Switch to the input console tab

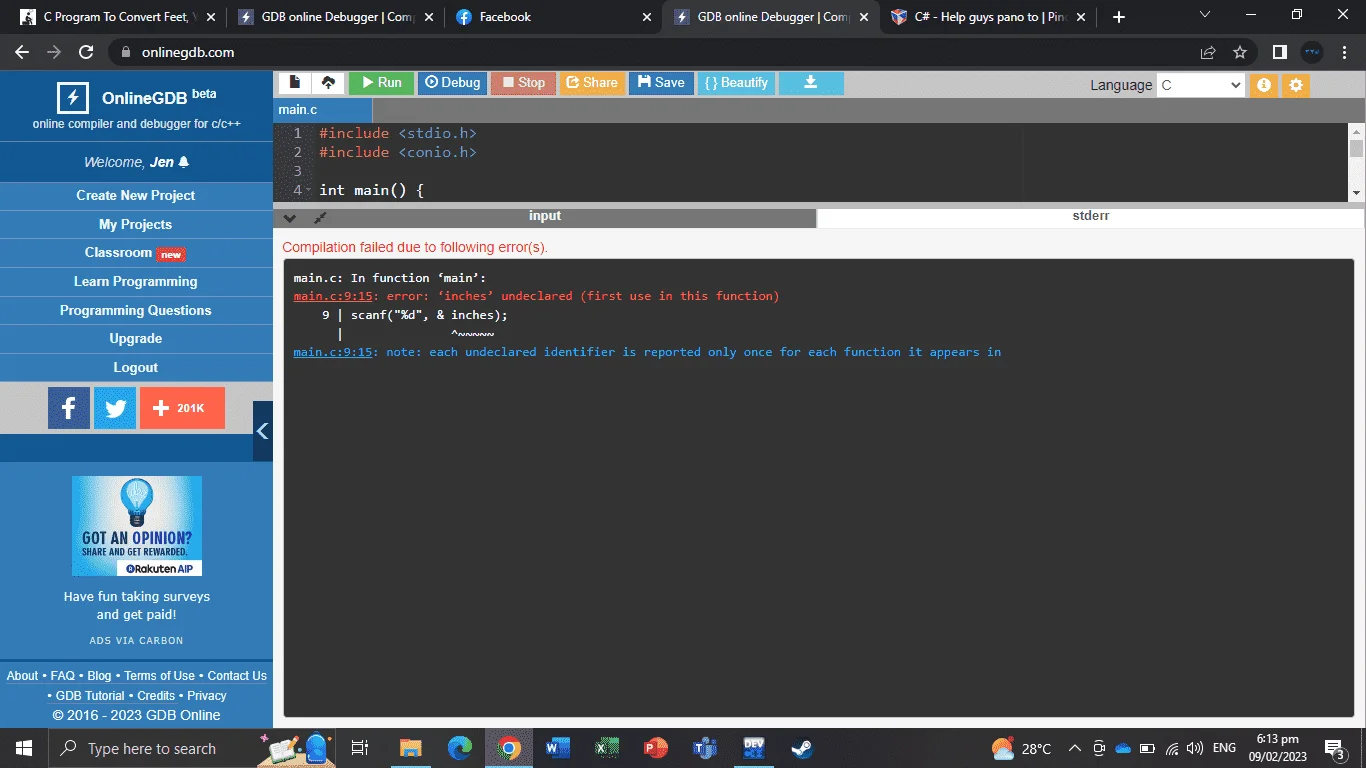[x=545, y=216]
